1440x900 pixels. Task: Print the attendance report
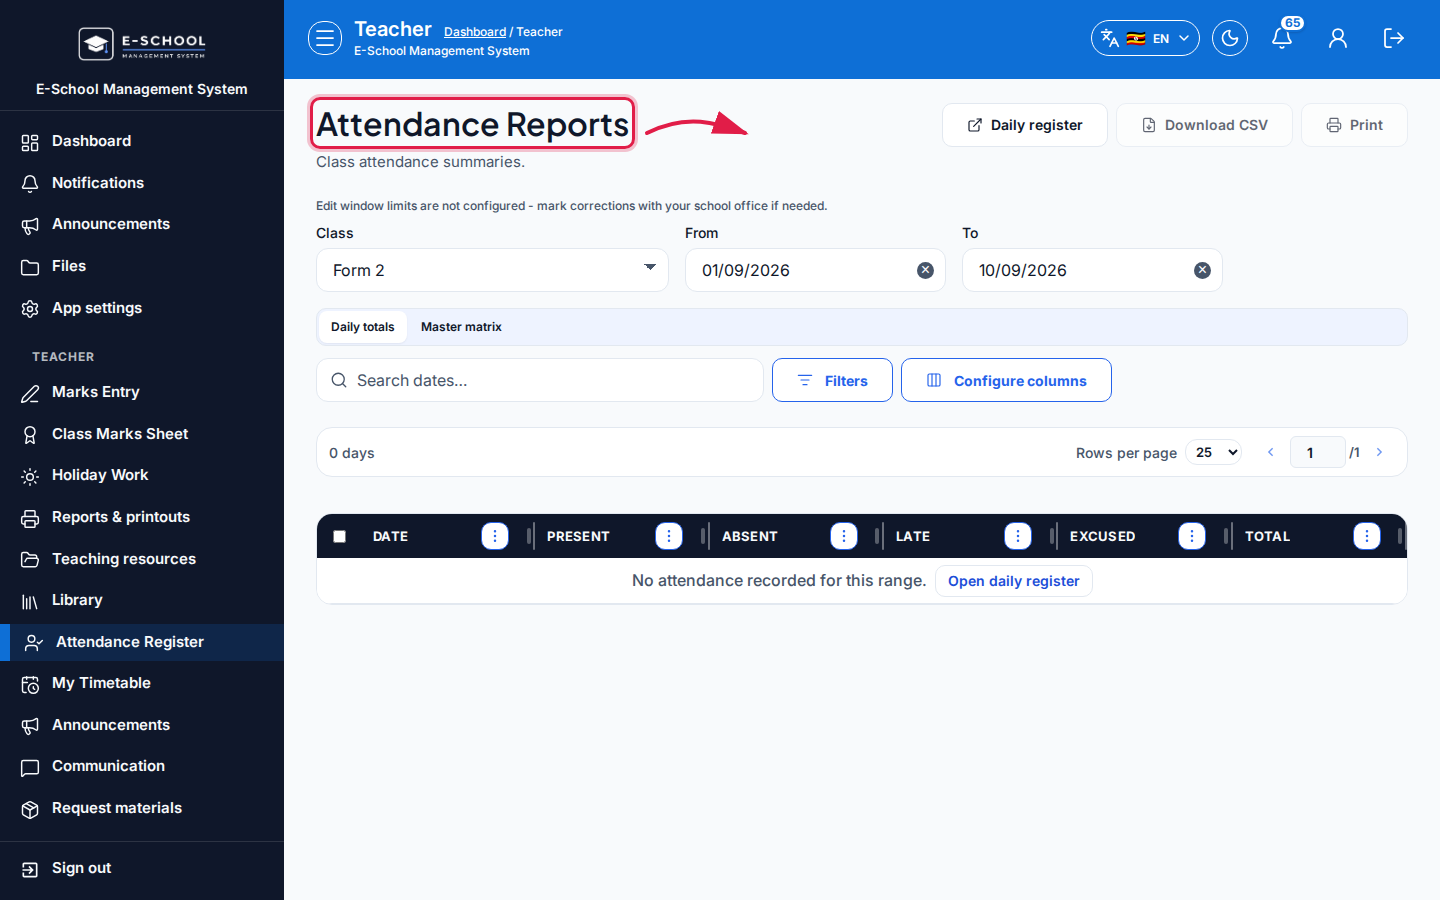pos(1354,125)
